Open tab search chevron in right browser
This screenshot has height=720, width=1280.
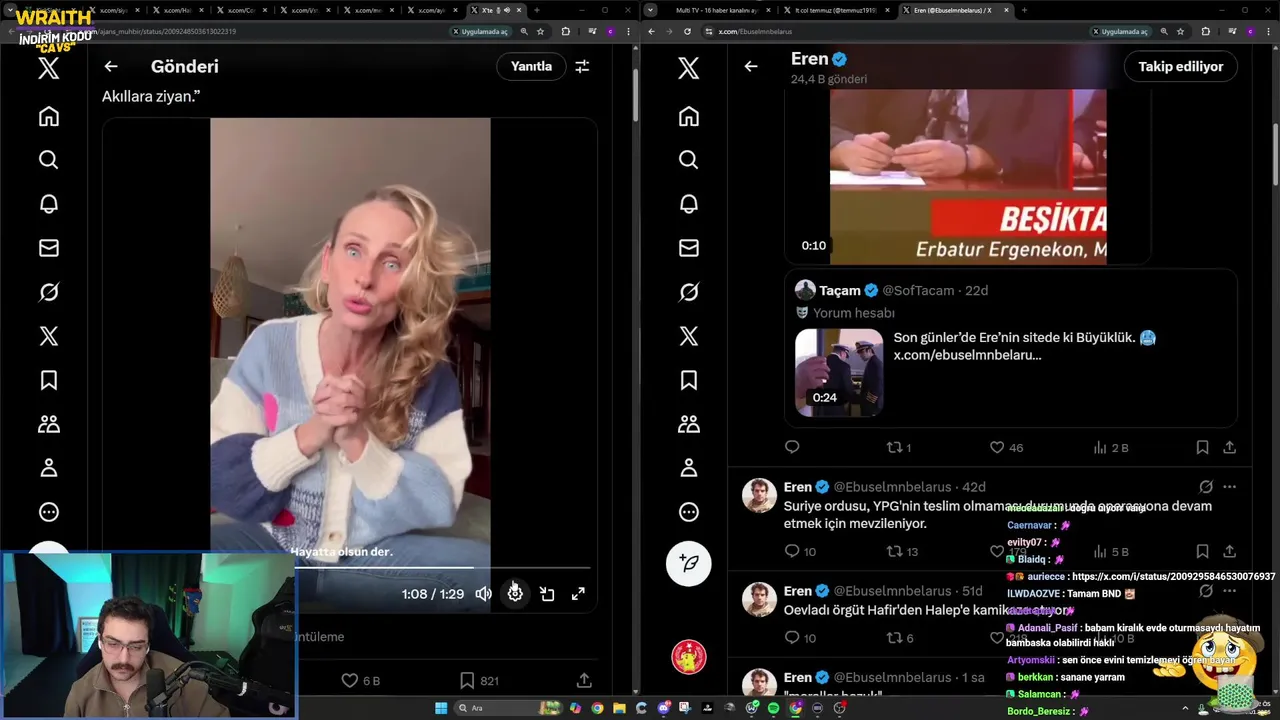coord(651,10)
